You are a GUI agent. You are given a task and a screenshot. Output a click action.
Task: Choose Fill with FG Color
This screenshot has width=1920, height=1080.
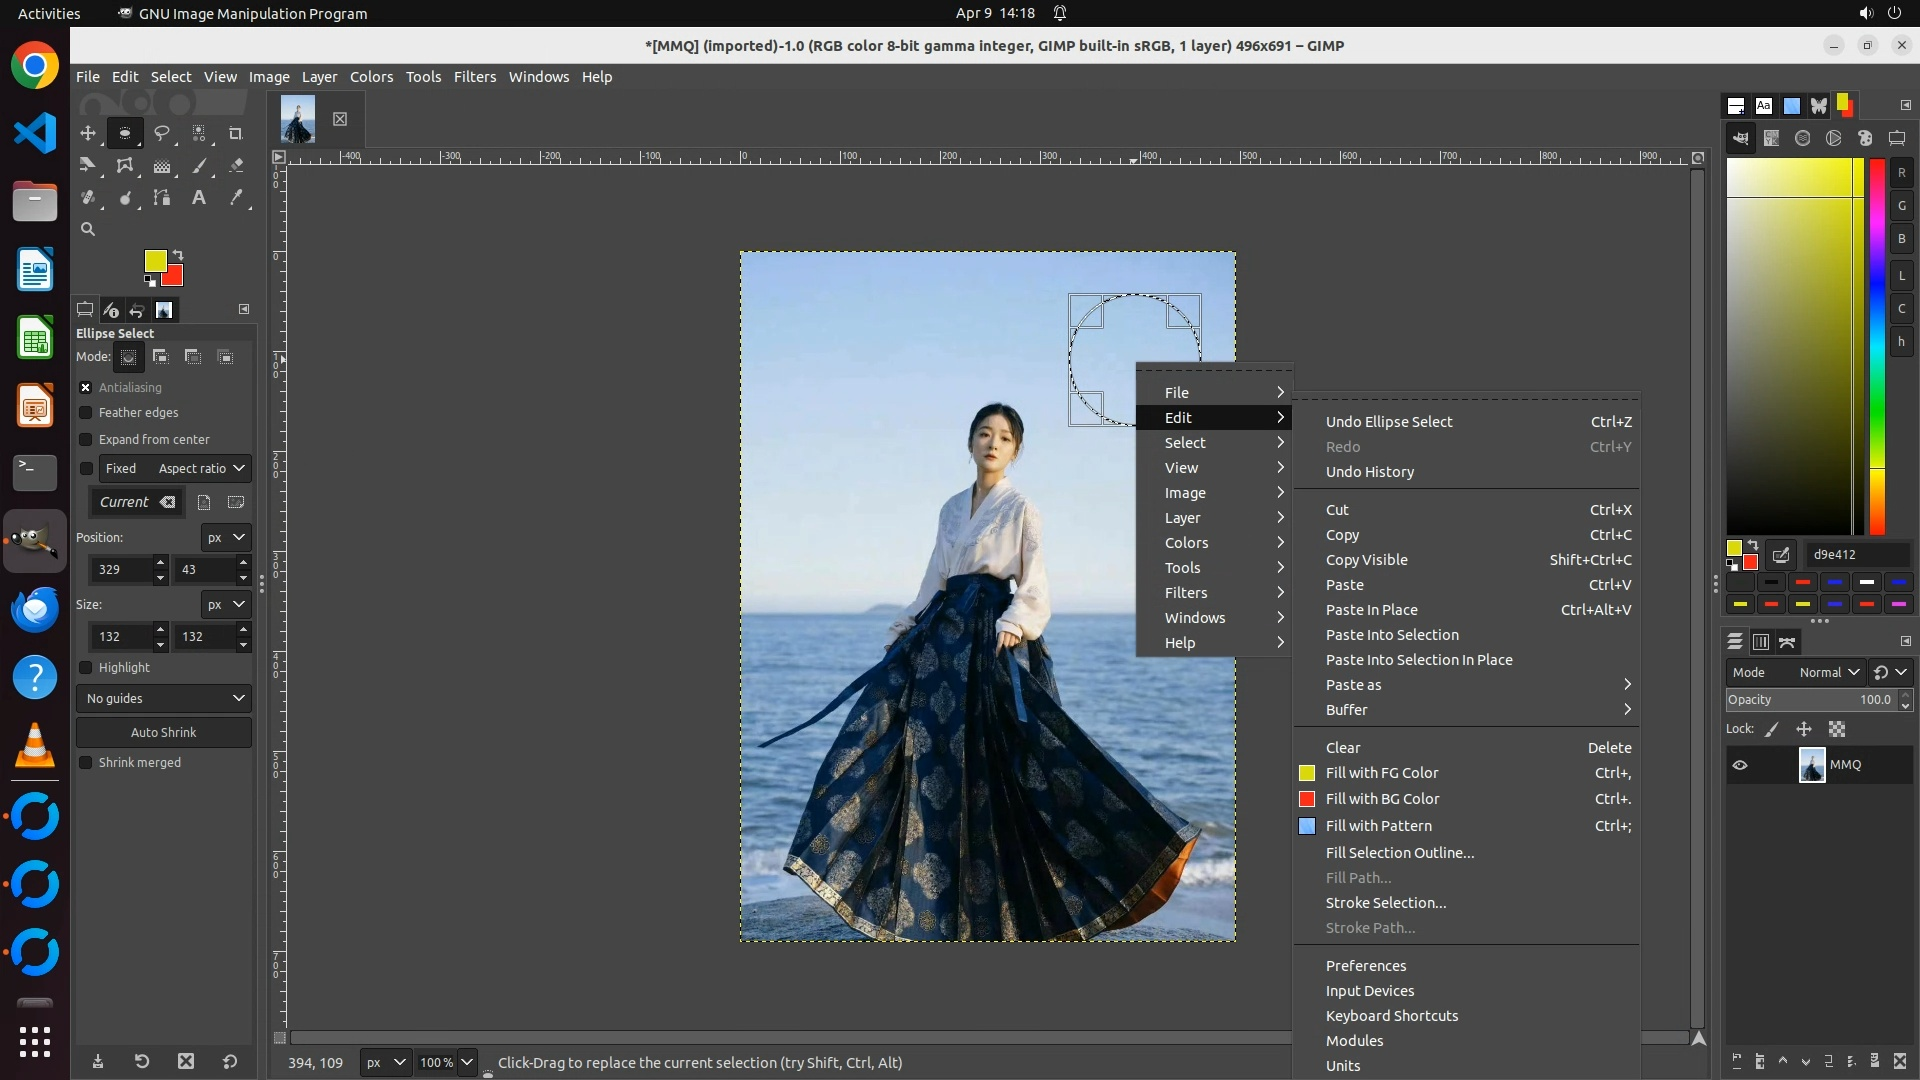click(1381, 773)
